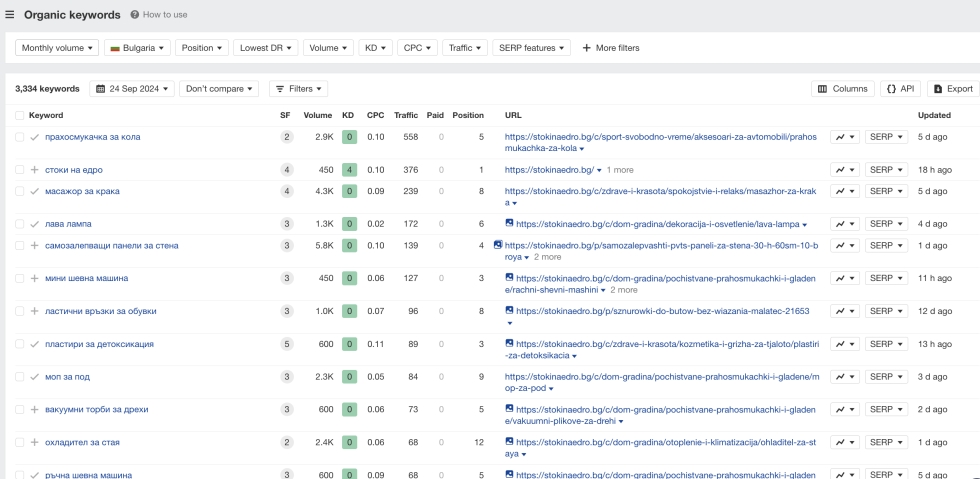Sort by the Volume column header
The image size is (980, 479).
317,115
